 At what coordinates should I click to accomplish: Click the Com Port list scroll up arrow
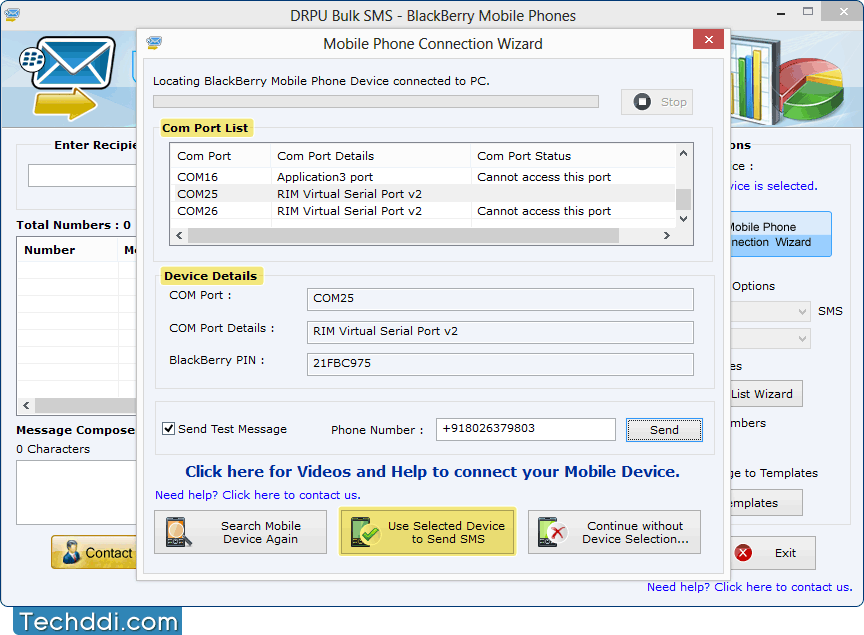[683, 154]
